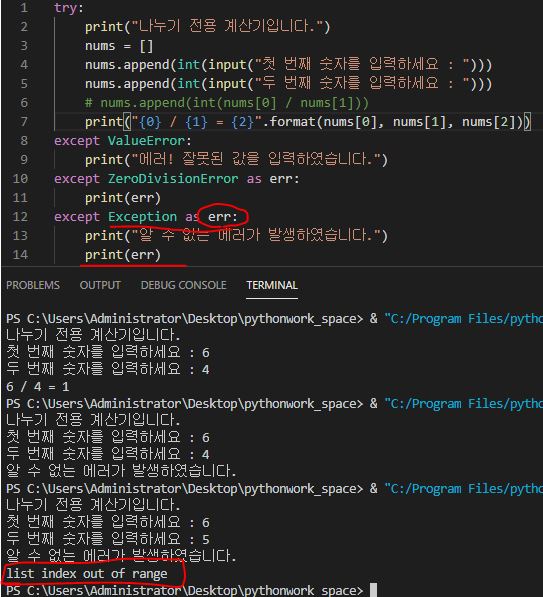Click 'print(err)' on line 14

click(x=123, y=255)
